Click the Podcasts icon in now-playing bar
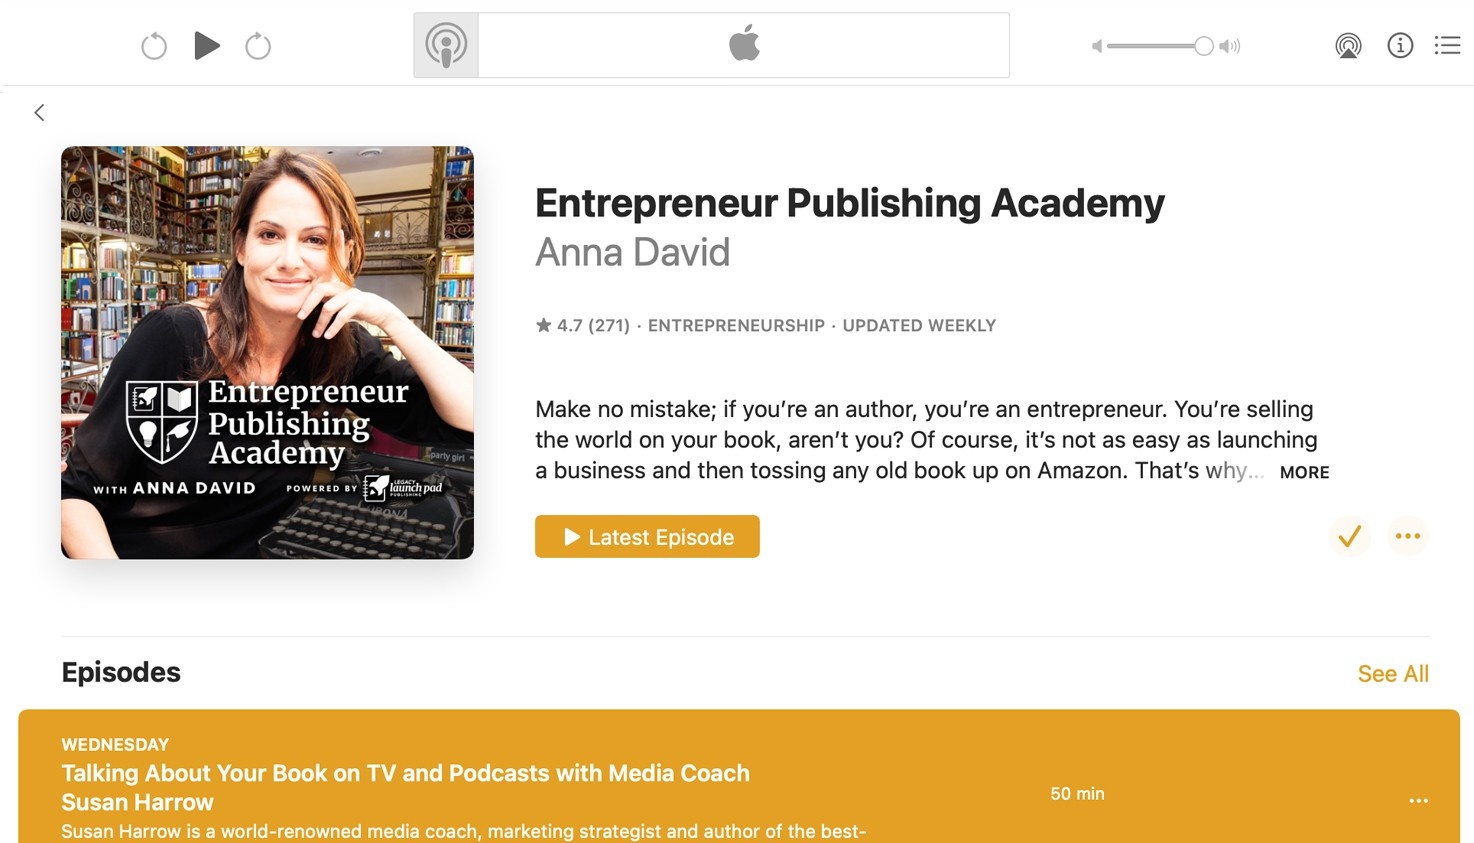Image resolution: width=1474 pixels, height=843 pixels. (446, 45)
